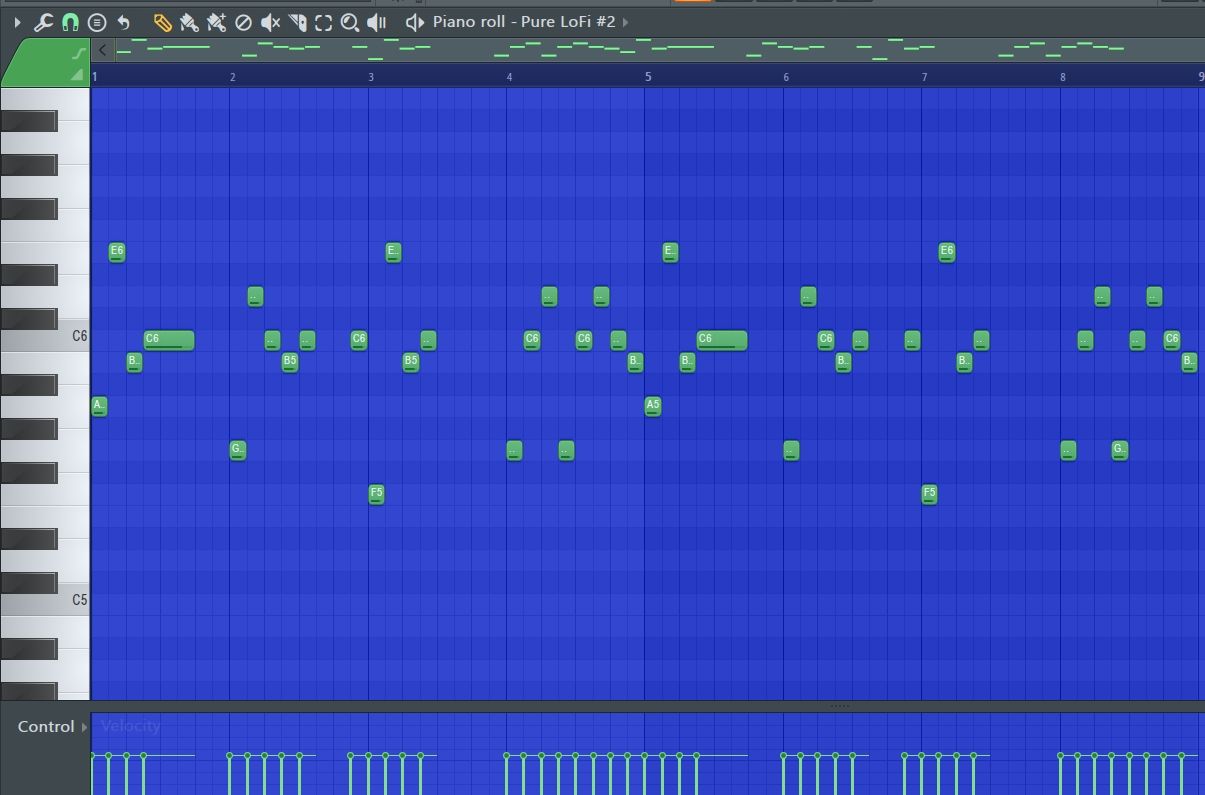Select the Delete tool
Image resolution: width=1205 pixels, height=795 pixels.
click(243, 22)
